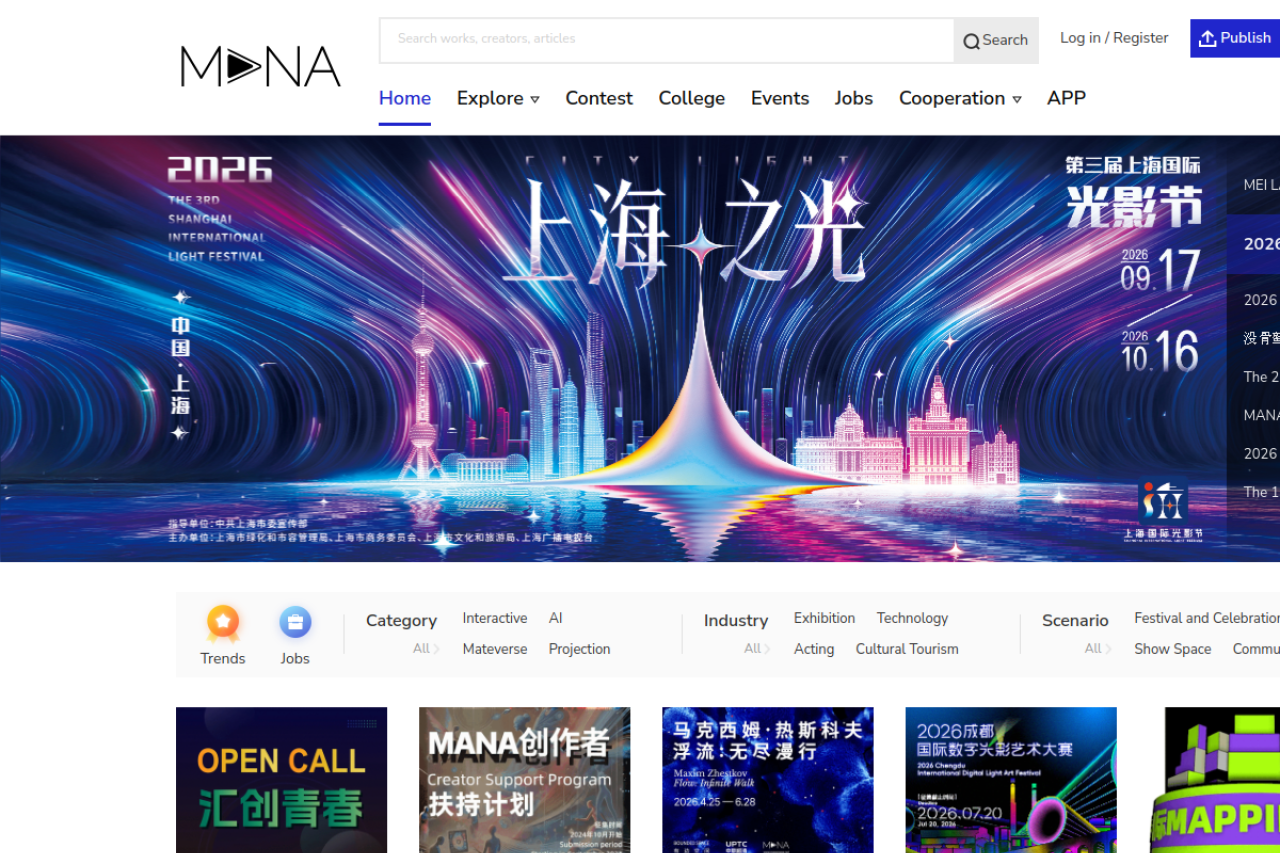Select the Festival and Celebration scenario
This screenshot has width=1280, height=853.
click(1207, 618)
